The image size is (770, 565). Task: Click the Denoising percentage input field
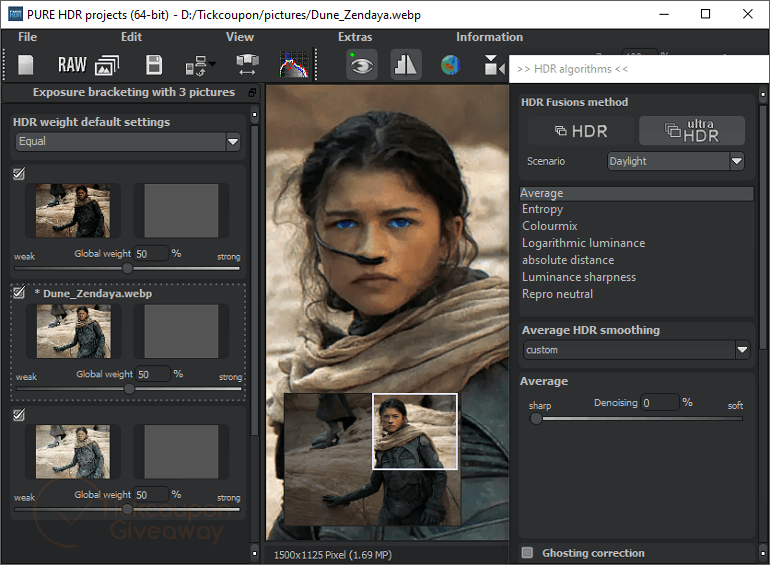click(660, 403)
